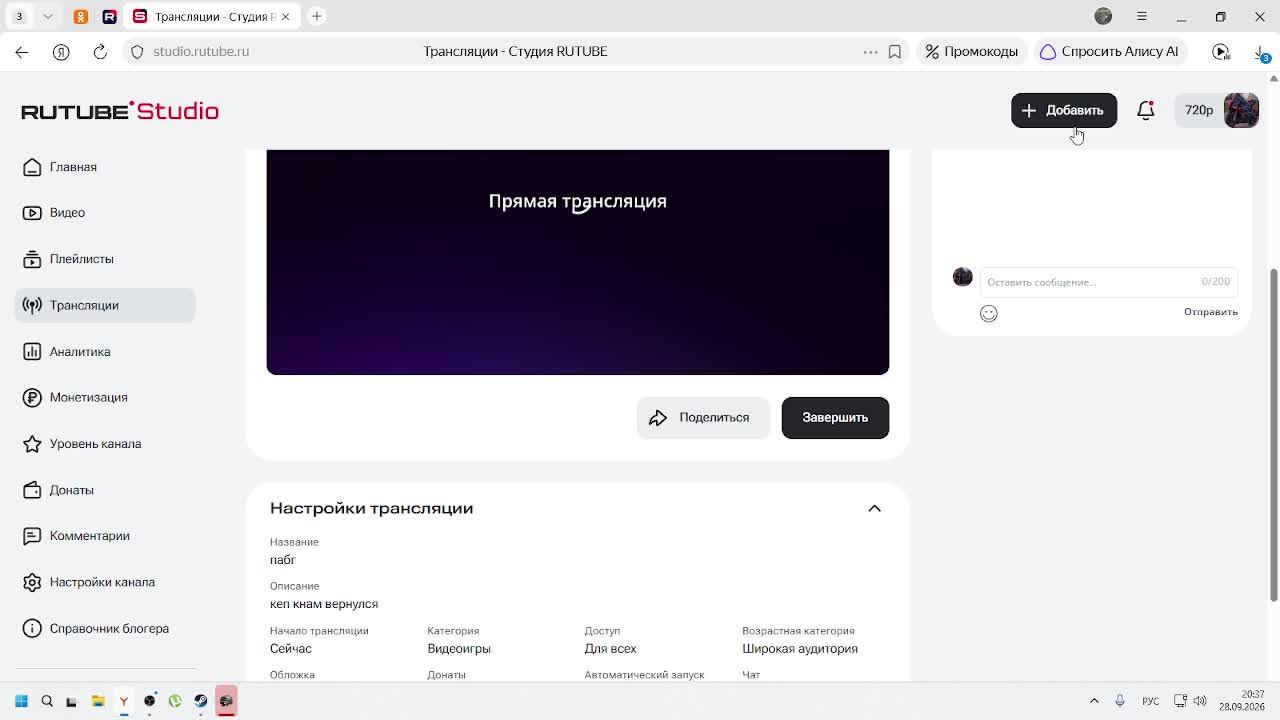
Task: Close the Трансляции tab
Action: (285, 16)
